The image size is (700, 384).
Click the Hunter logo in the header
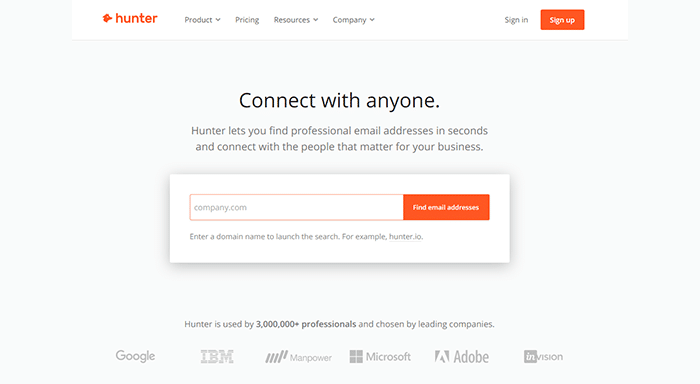click(x=130, y=18)
